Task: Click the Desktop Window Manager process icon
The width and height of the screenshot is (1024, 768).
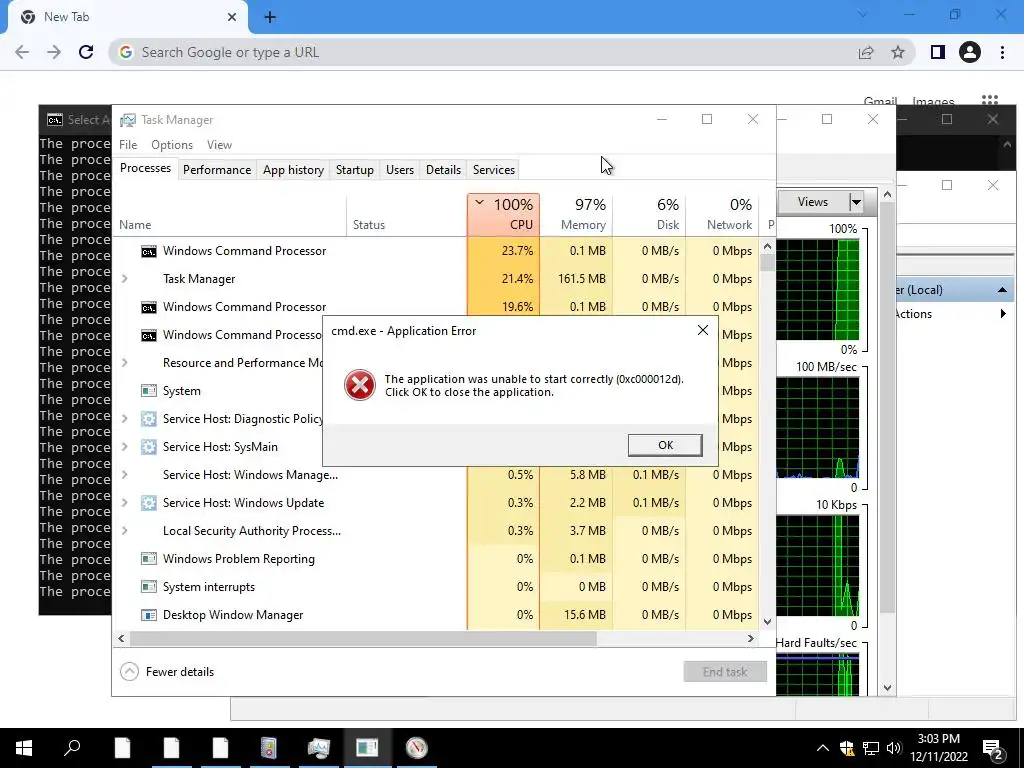Action: [149, 615]
